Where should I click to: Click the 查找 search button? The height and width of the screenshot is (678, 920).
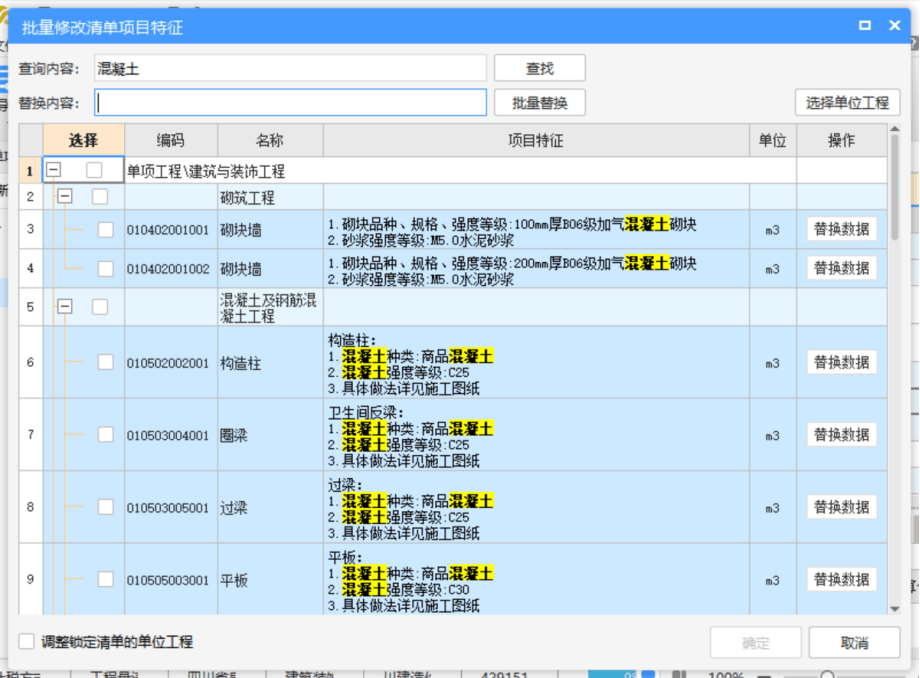point(539,68)
